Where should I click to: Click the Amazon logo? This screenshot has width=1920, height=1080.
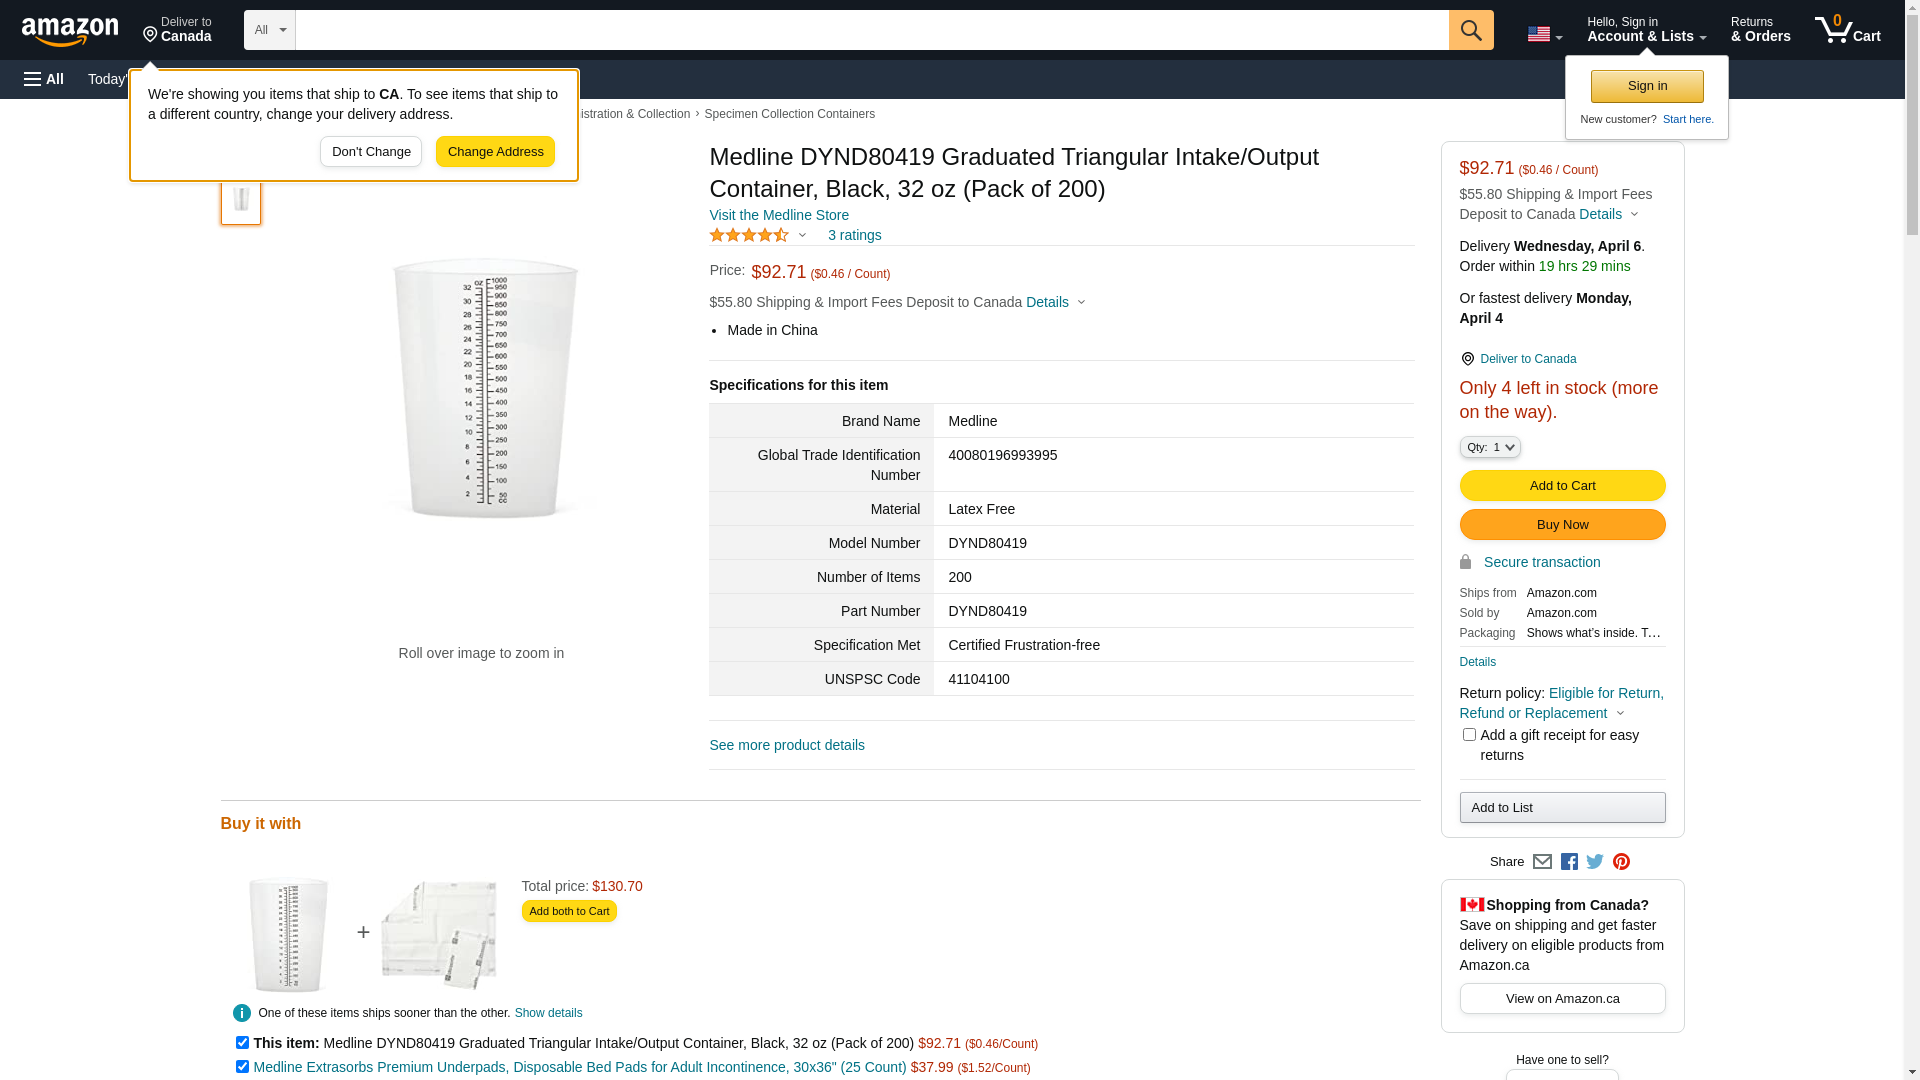70,31
